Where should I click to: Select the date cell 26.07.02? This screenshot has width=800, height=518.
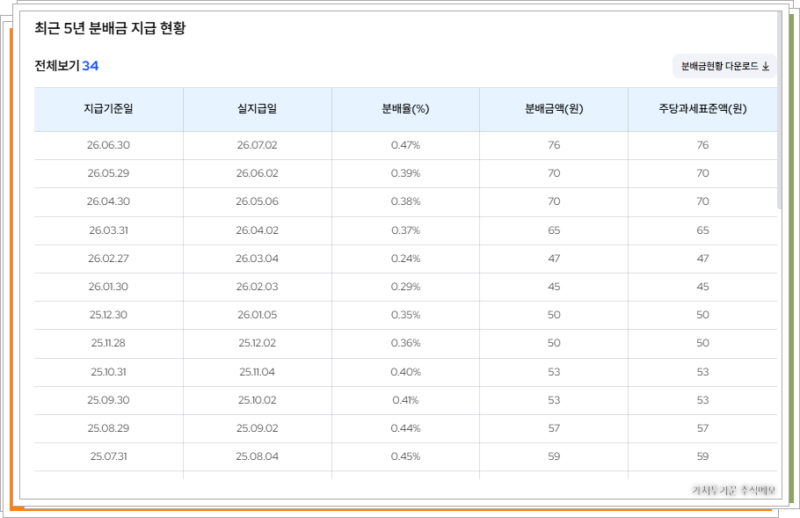click(x=257, y=145)
